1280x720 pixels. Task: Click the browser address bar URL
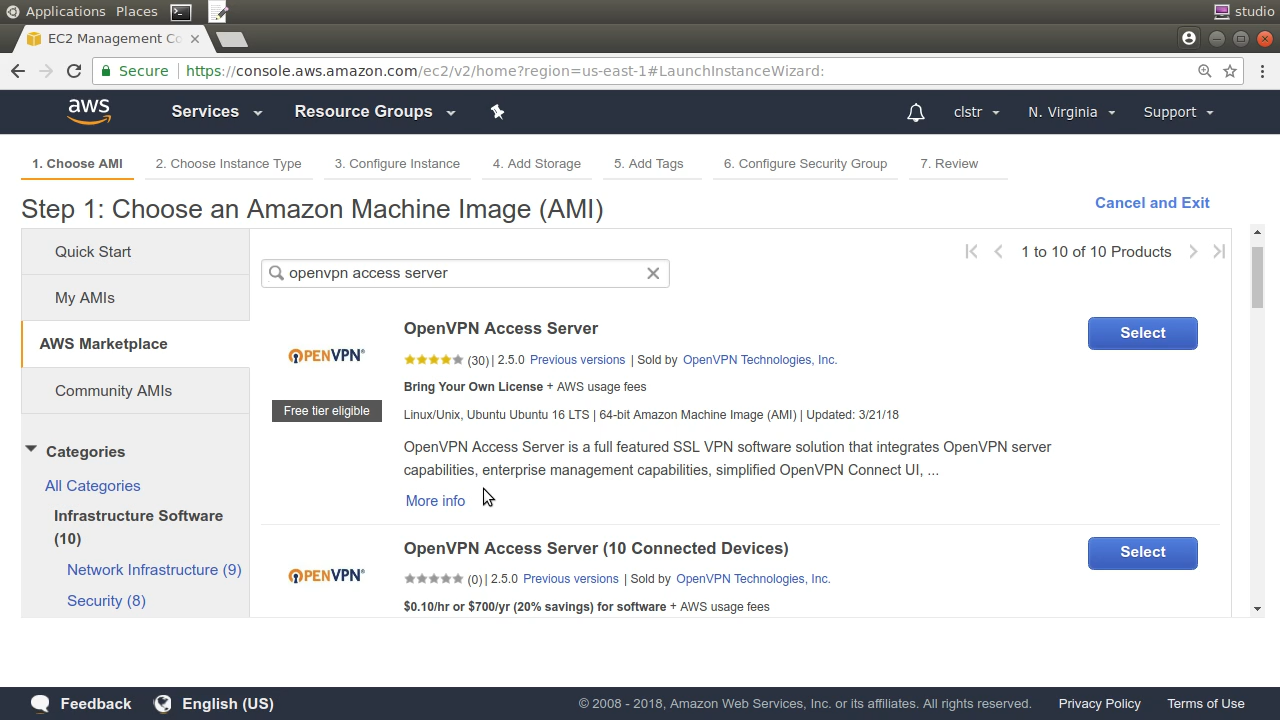[x=505, y=71]
